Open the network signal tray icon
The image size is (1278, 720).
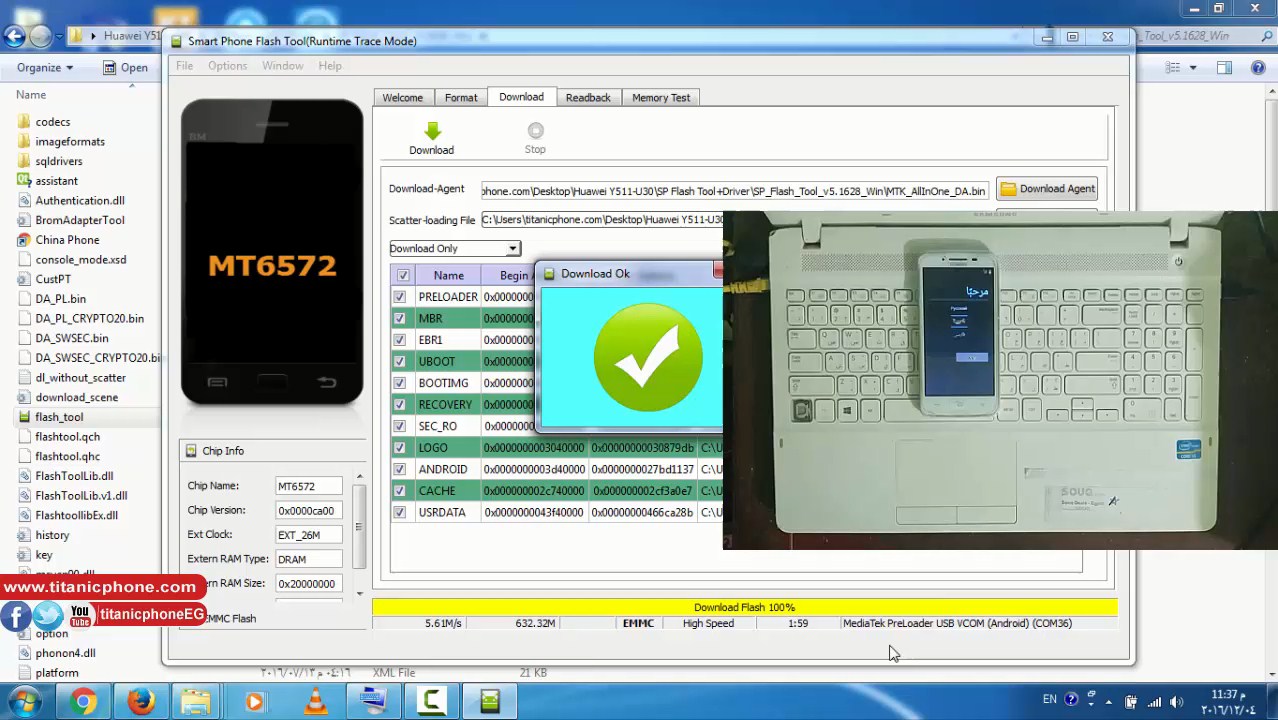point(1154,701)
